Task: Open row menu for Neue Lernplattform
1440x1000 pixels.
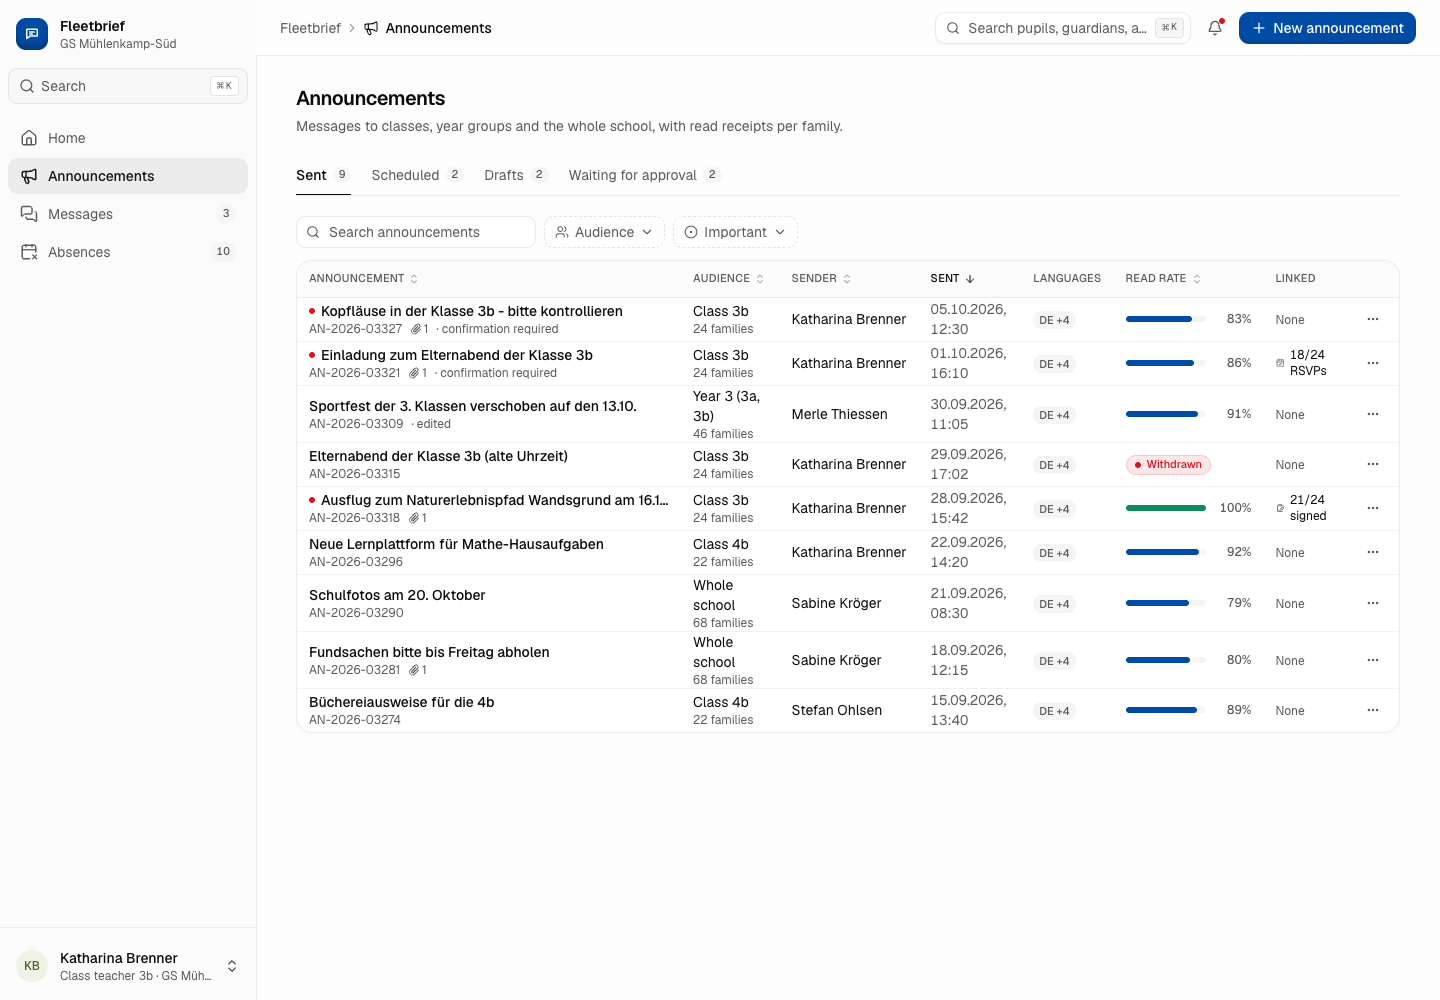Action: coord(1373,552)
